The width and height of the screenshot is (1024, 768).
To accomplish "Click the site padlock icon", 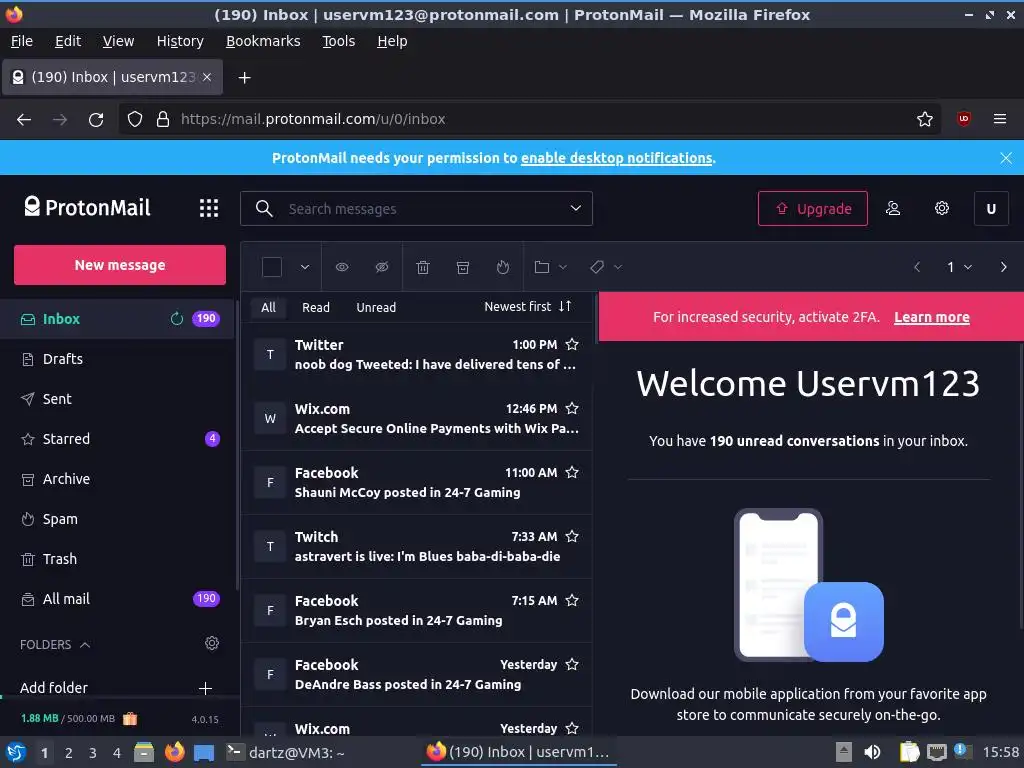I will pyautogui.click(x=163, y=119).
